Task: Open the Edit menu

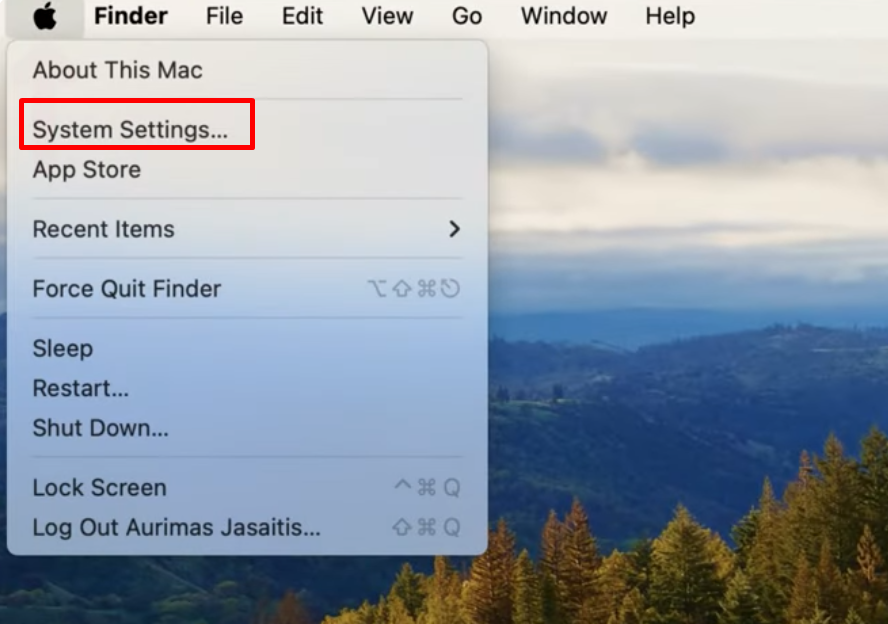Action: tap(302, 16)
